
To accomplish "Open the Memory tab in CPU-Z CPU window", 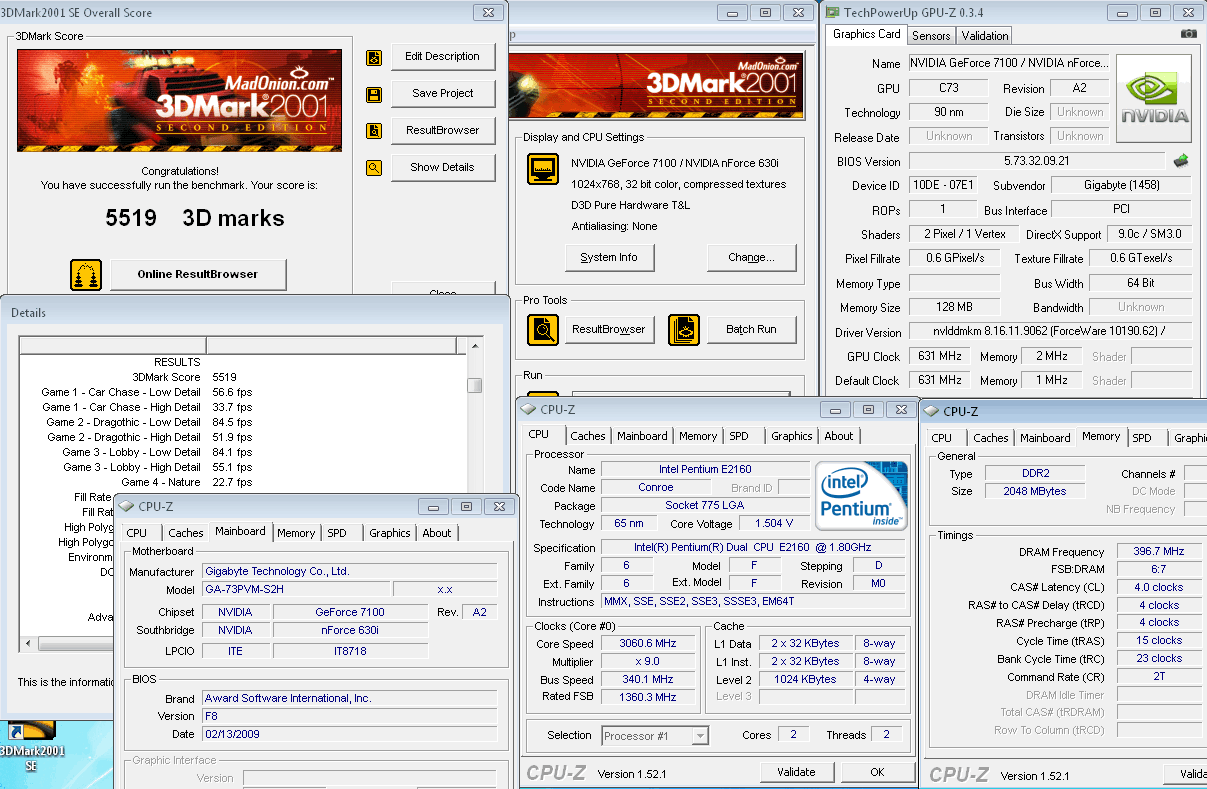I will click(x=698, y=436).
